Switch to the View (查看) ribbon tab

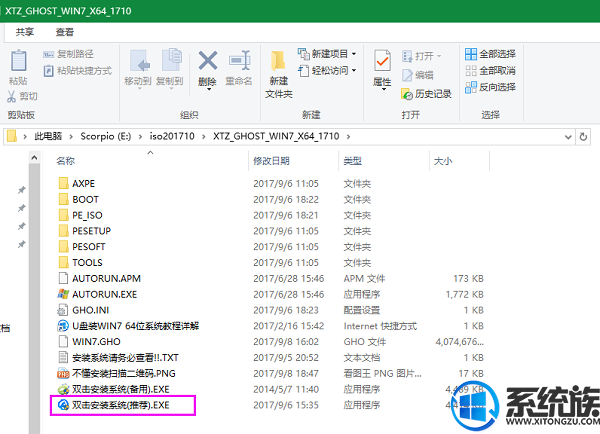64,32
